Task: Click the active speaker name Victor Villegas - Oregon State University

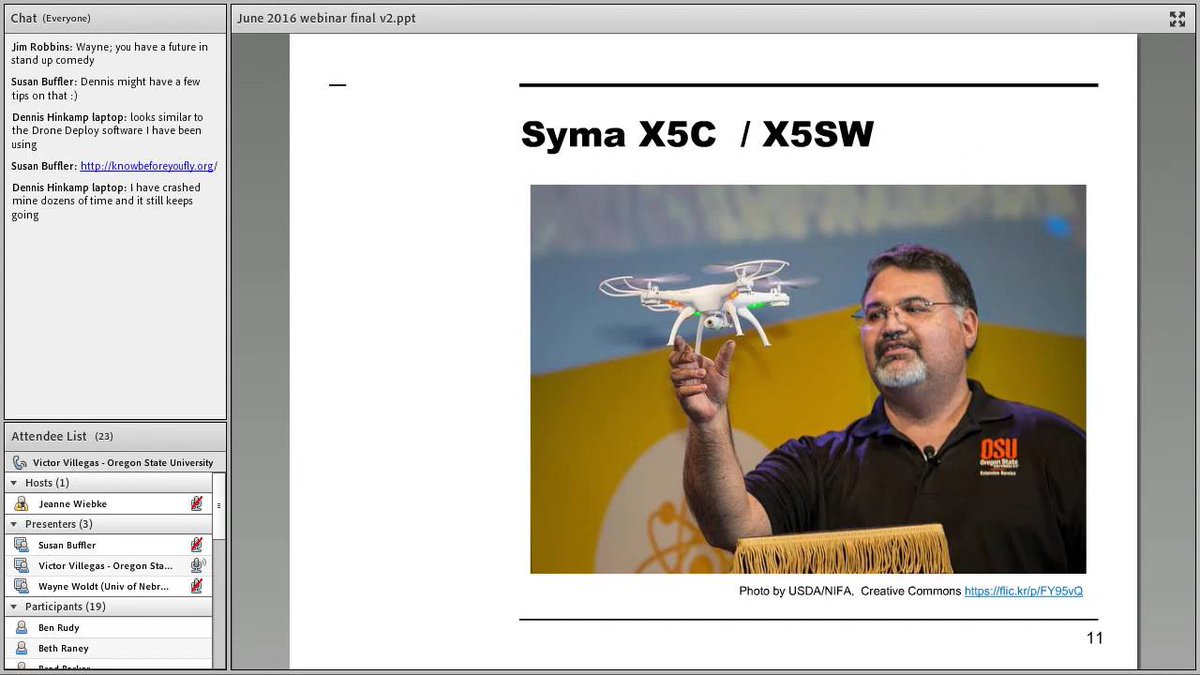Action: point(123,463)
